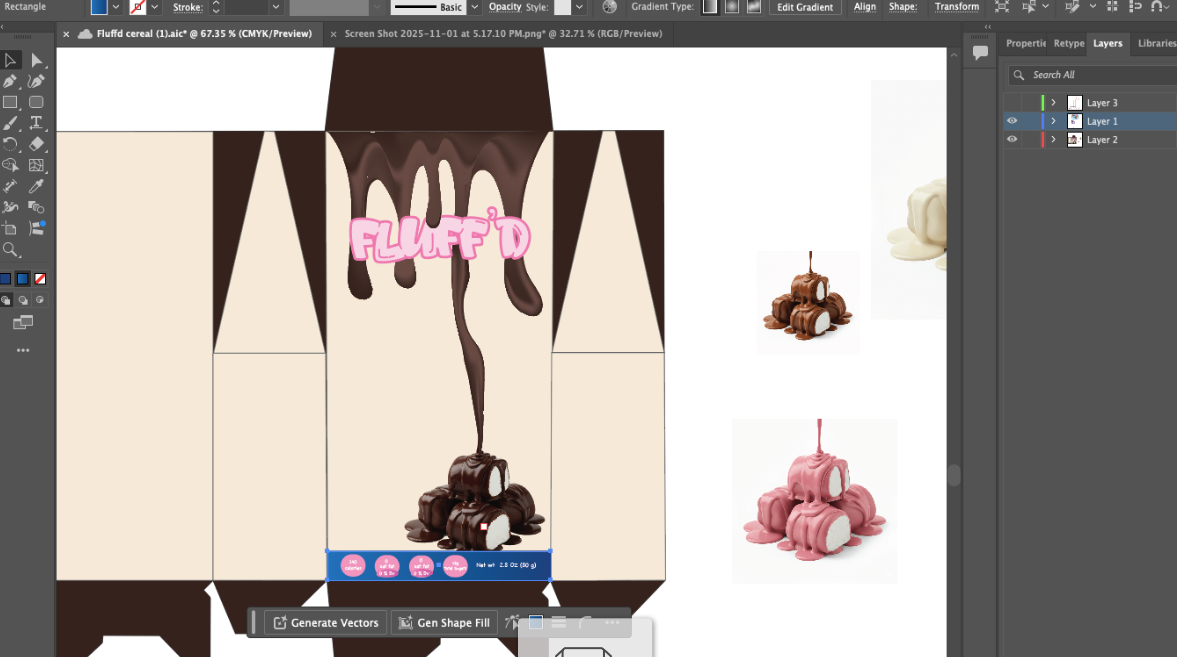Open stroke weight dropdown

pyautogui.click(x=275, y=7)
